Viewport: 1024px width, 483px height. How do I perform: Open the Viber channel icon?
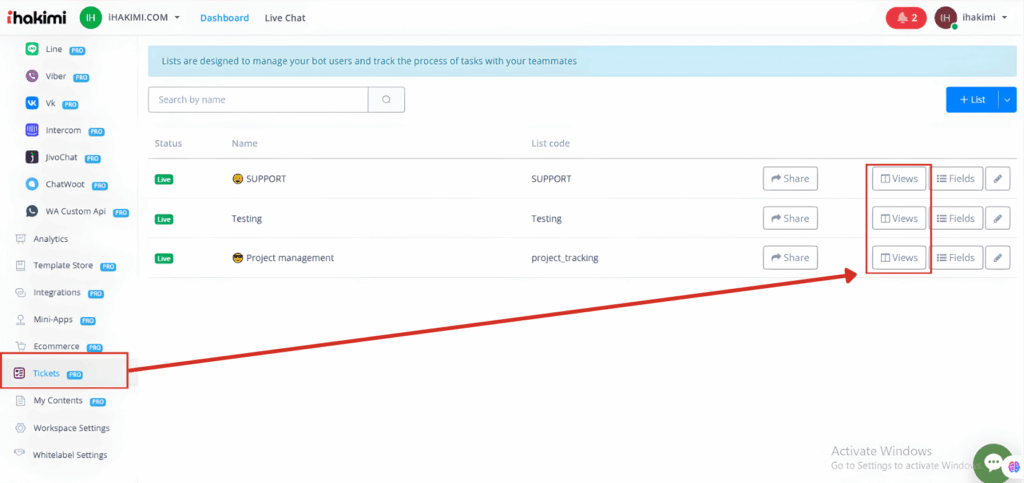coord(32,75)
